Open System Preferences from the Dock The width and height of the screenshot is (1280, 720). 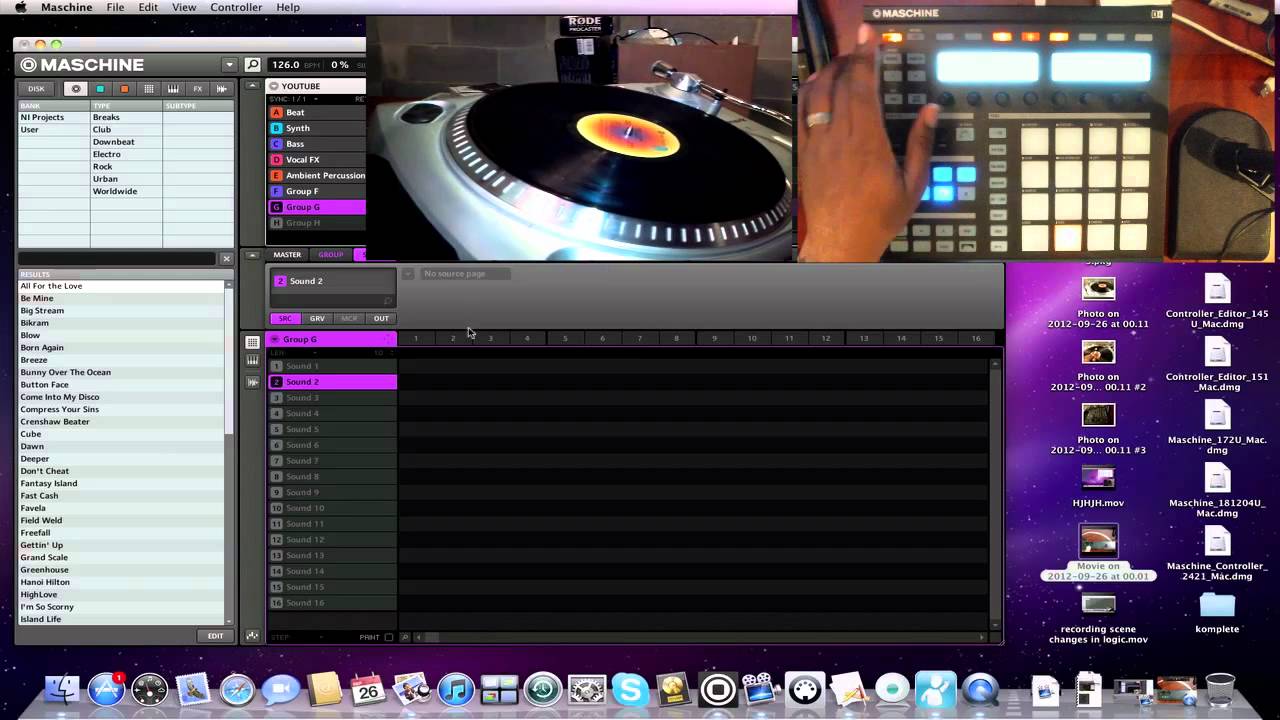[587, 689]
